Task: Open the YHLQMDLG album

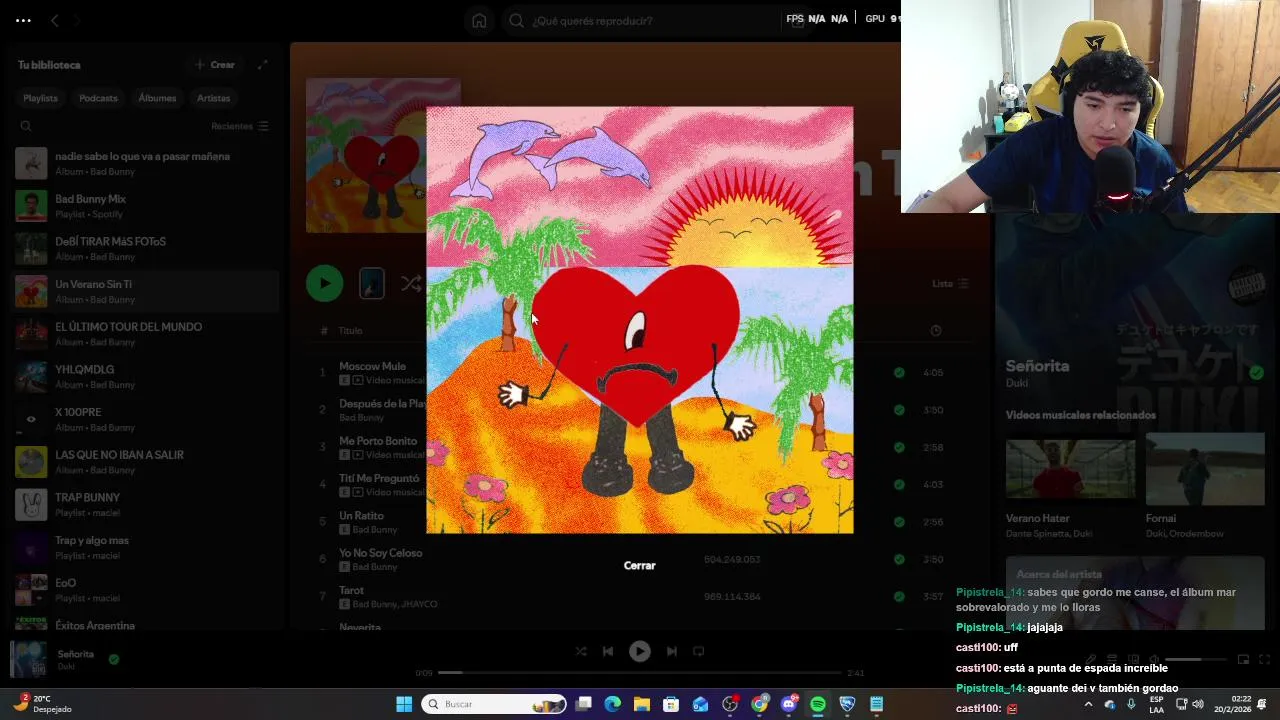Action: [145, 376]
